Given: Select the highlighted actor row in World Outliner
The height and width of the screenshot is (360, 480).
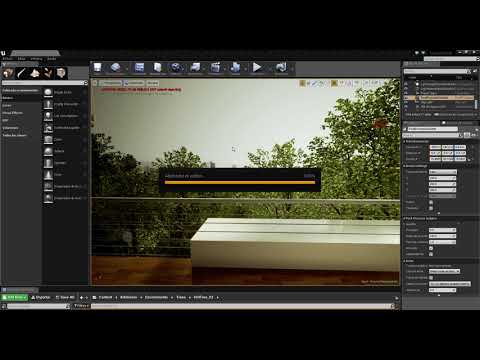Looking at the screenshot, I should click(440, 98).
